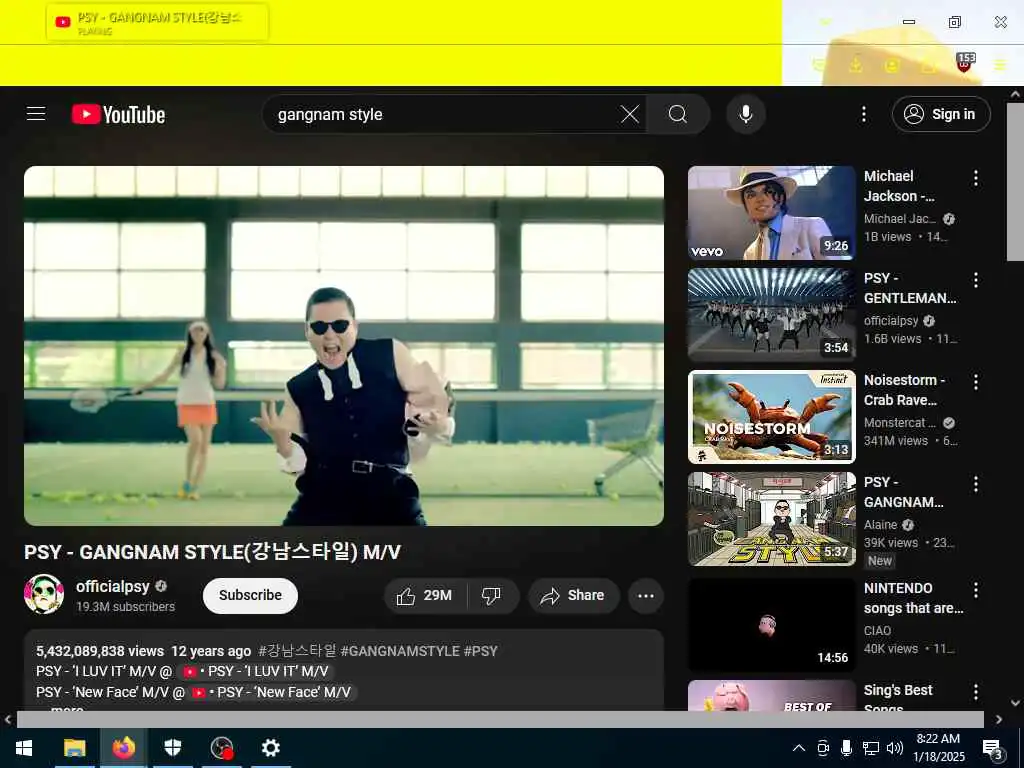This screenshot has height=768, width=1024.
Task: Open network status tray icon
Action: [x=871, y=748]
